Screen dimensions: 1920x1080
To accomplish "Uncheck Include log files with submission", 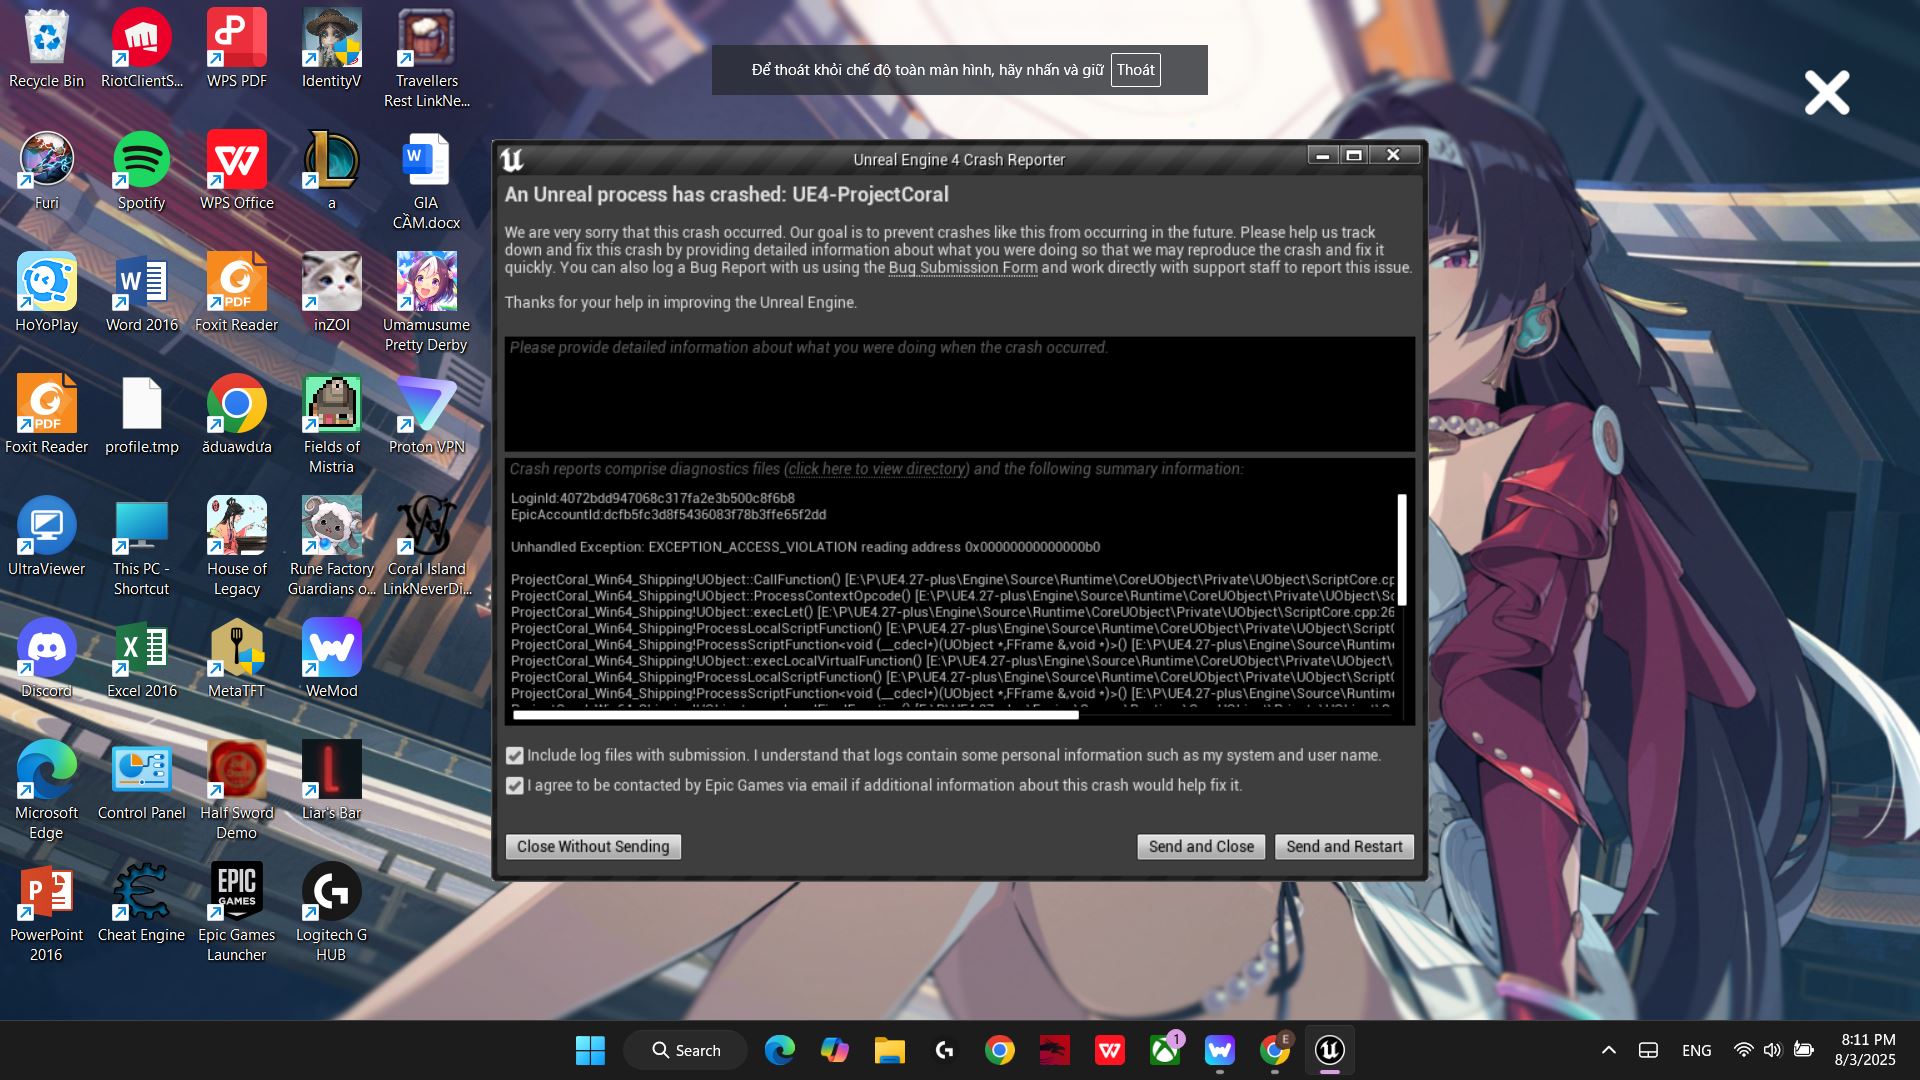I will pos(515,756).
